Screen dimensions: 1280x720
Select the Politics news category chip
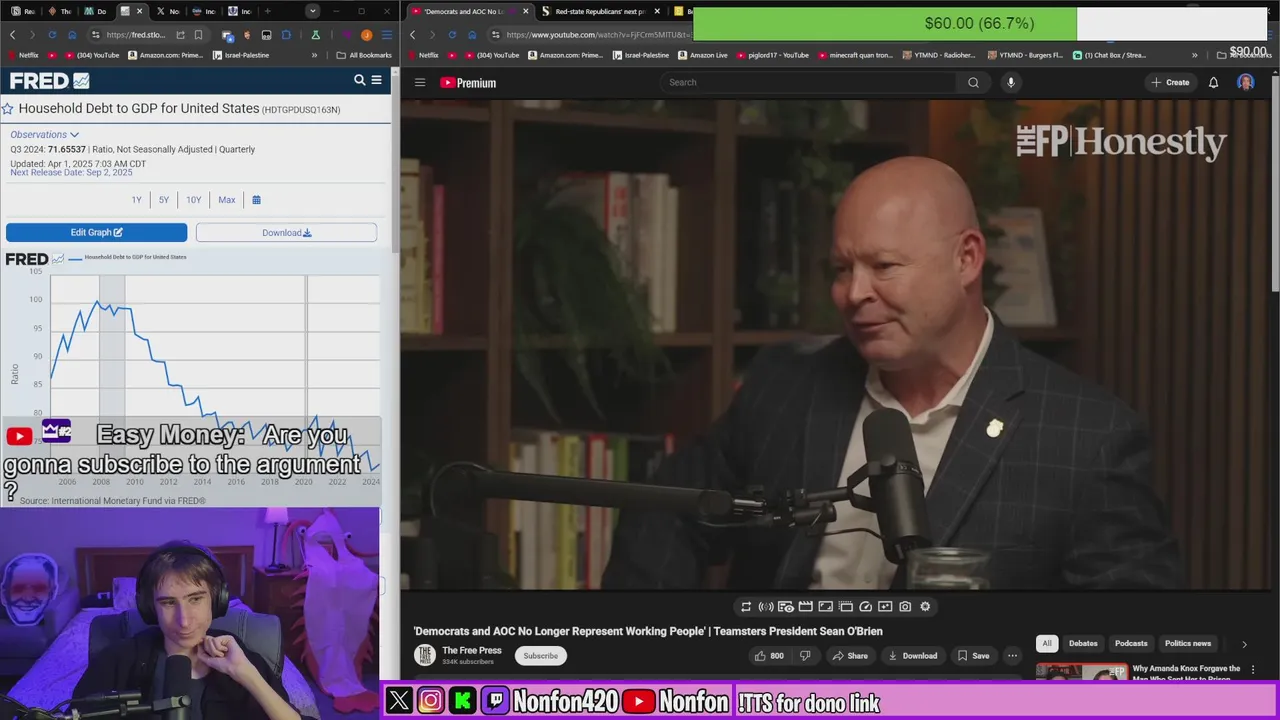tap(1188, 643)
